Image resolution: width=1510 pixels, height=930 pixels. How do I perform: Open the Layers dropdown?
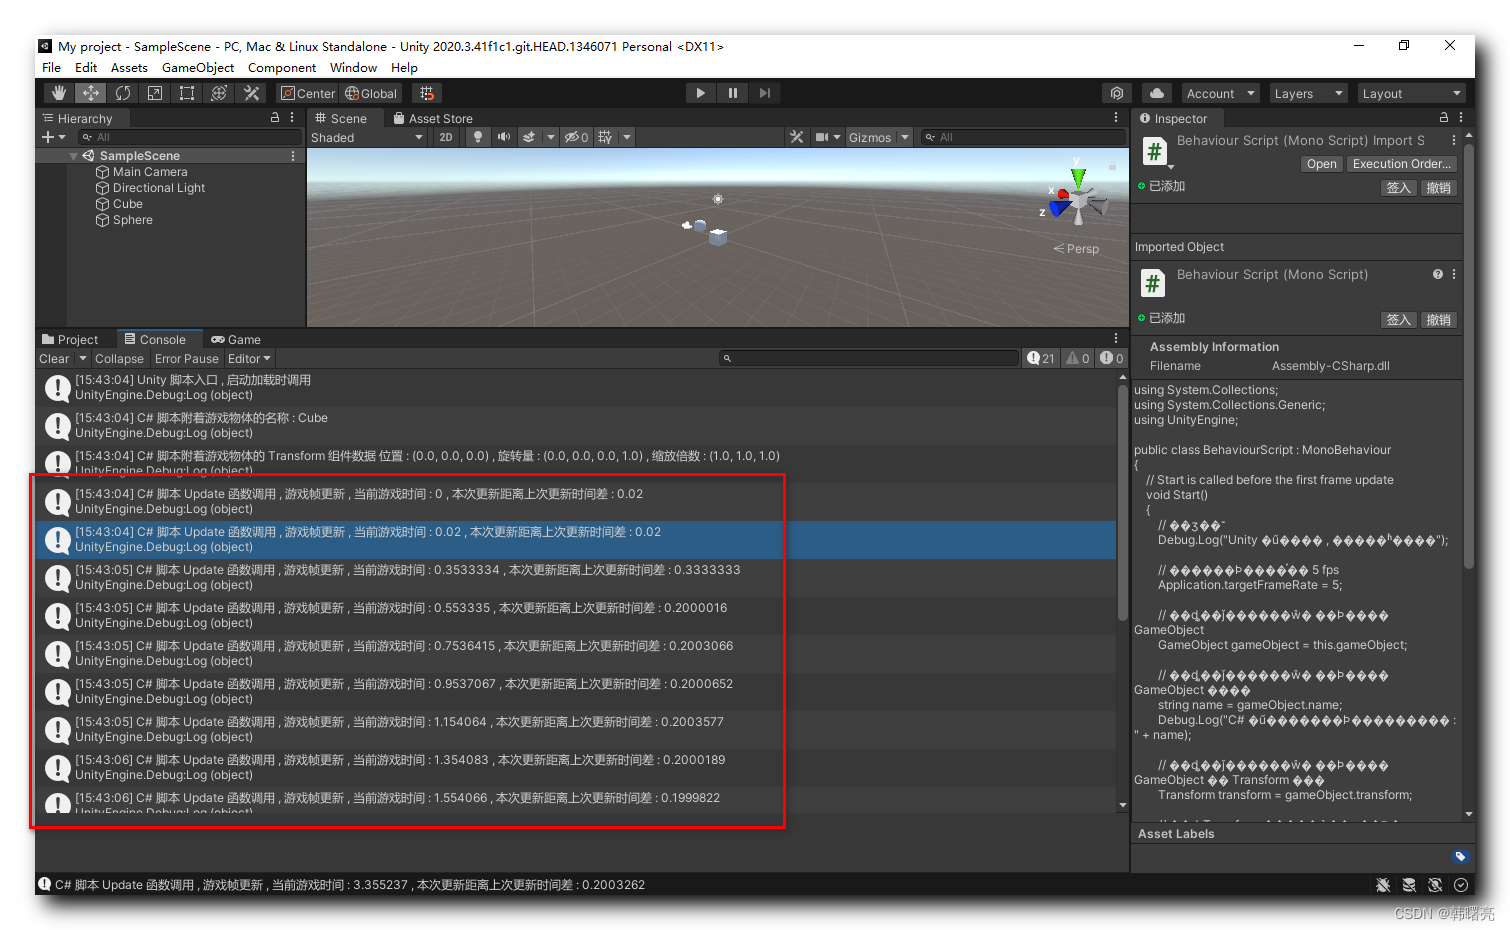tap(1308, 93)
